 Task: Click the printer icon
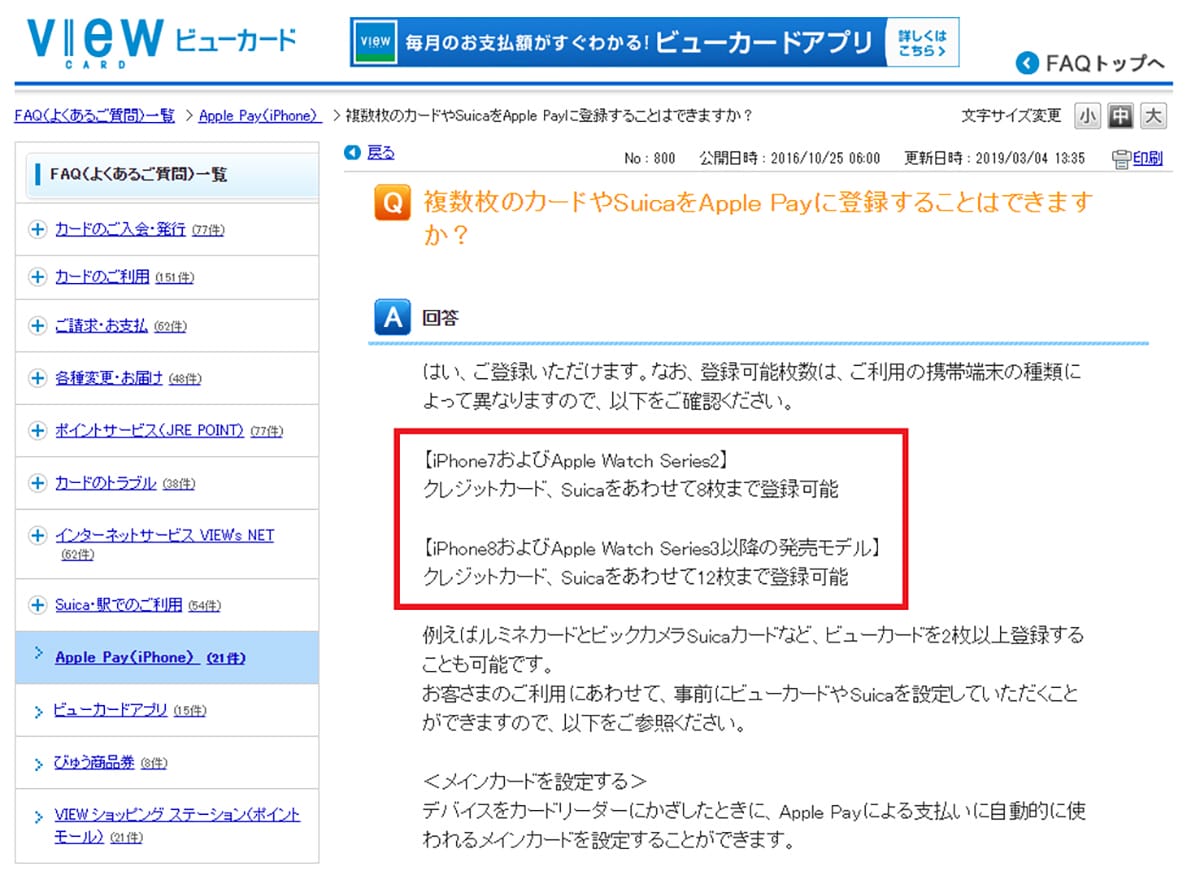point(1121,158)
